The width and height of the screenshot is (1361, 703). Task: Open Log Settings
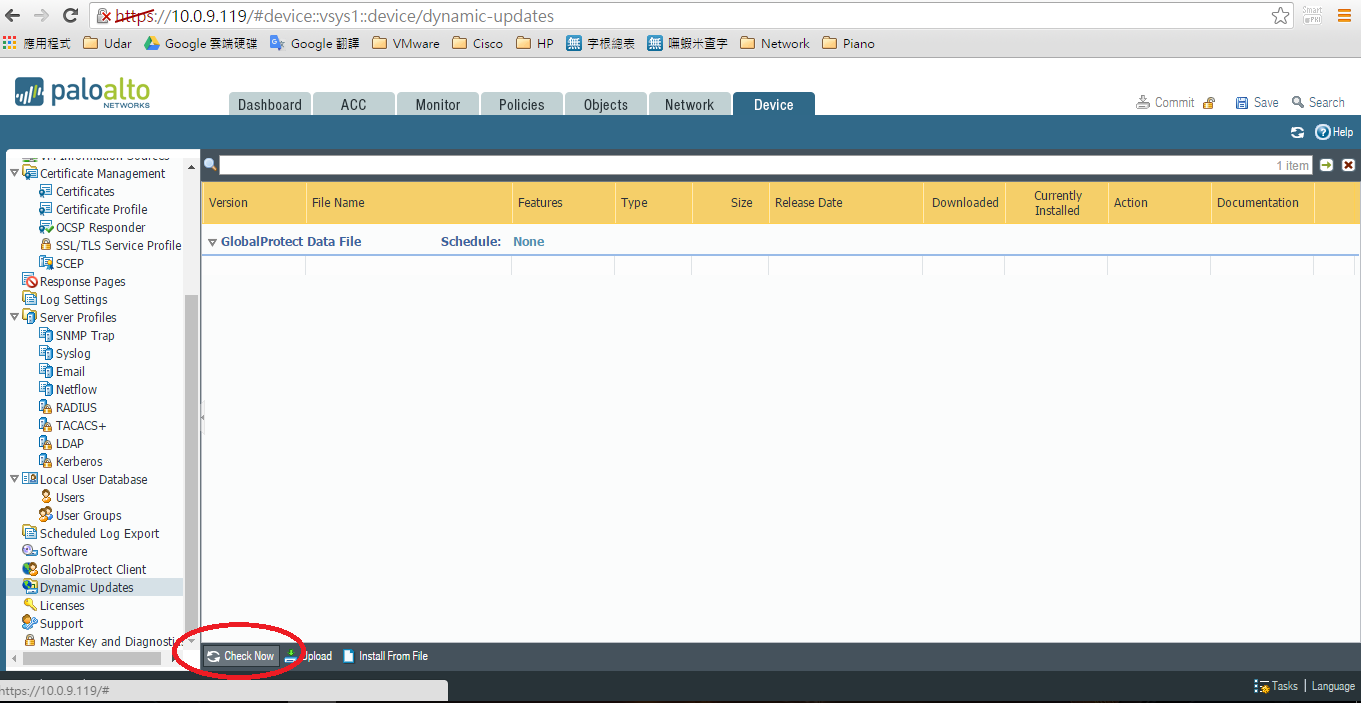[73, 299]
